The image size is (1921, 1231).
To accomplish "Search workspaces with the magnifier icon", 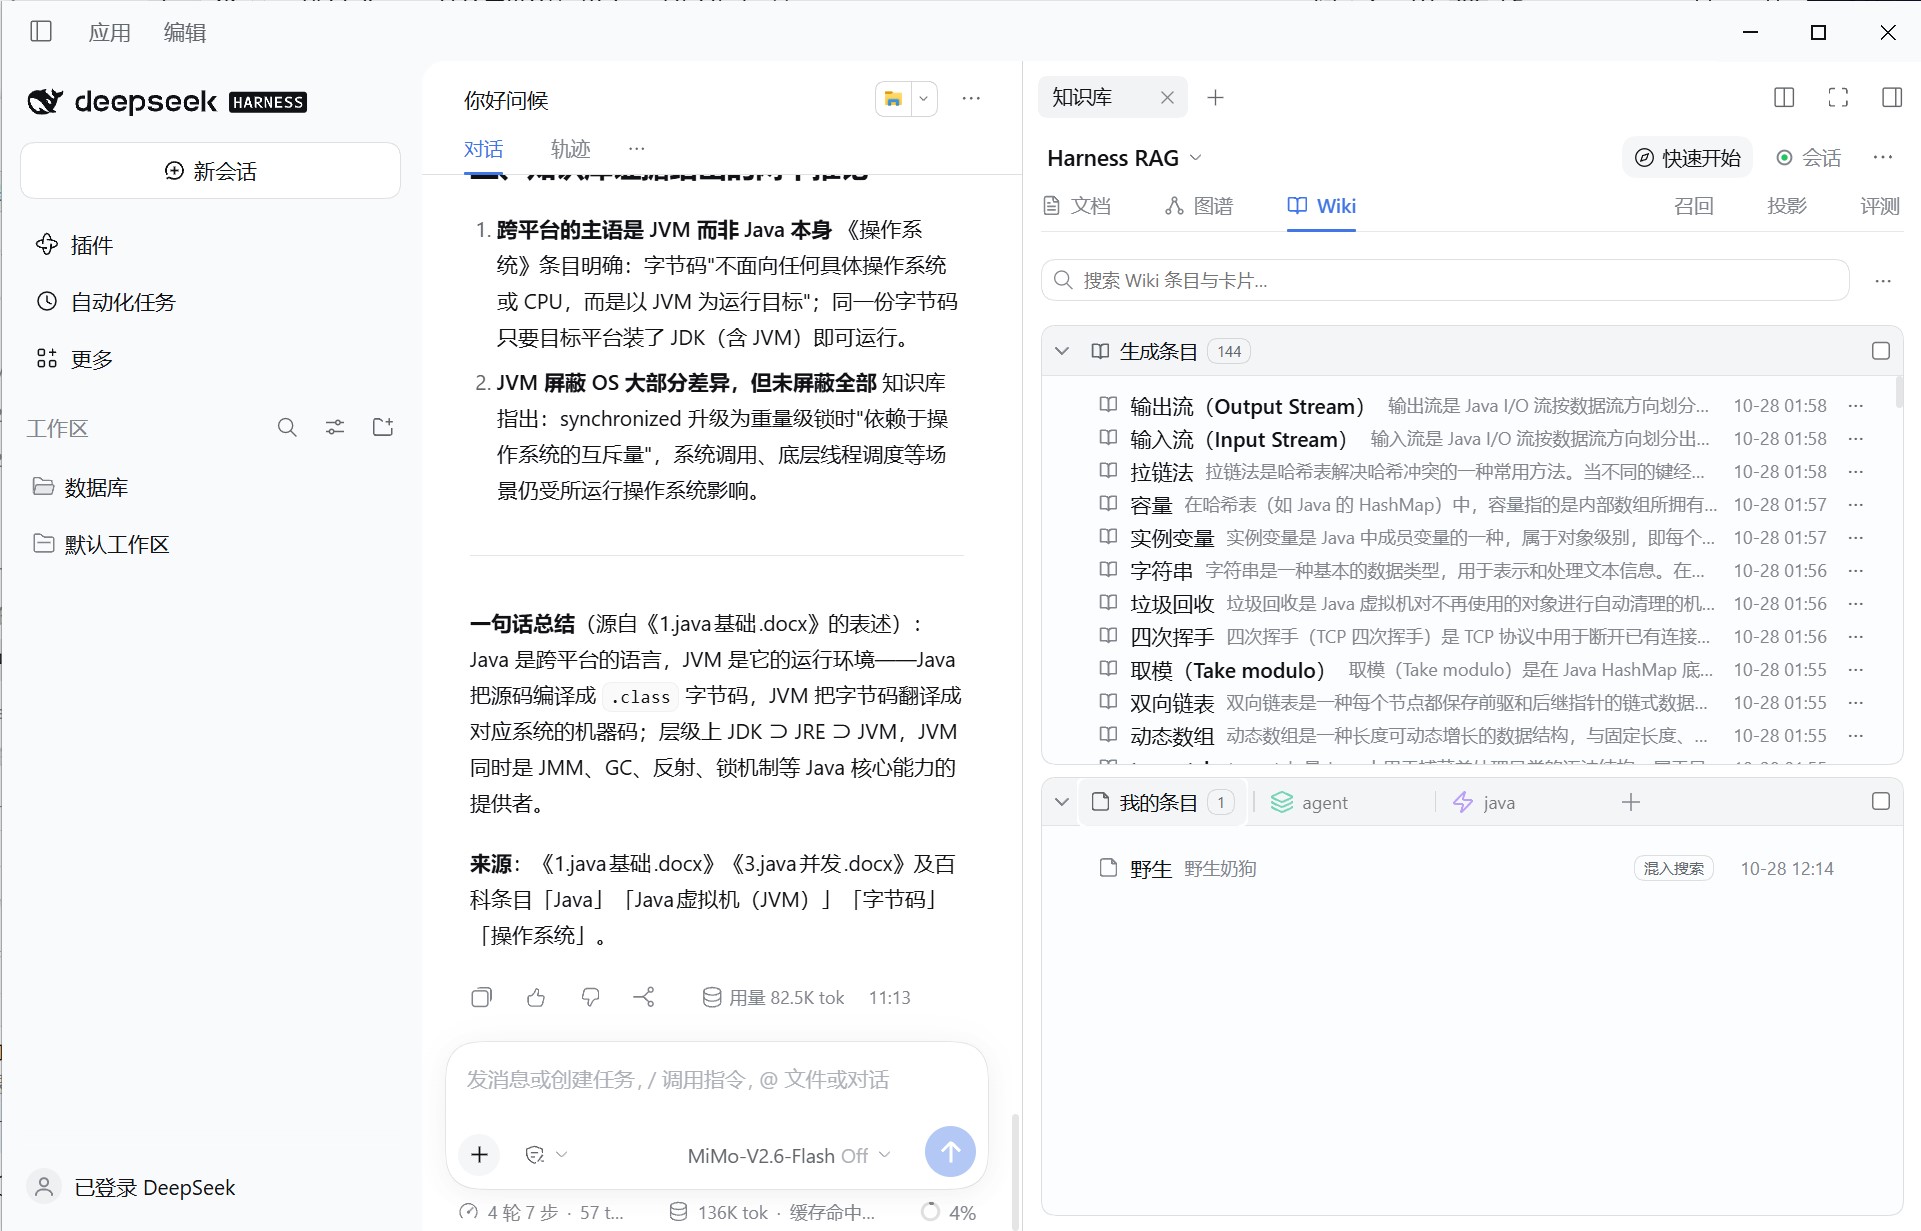I will pyautogui.click(x=287, y=428).
